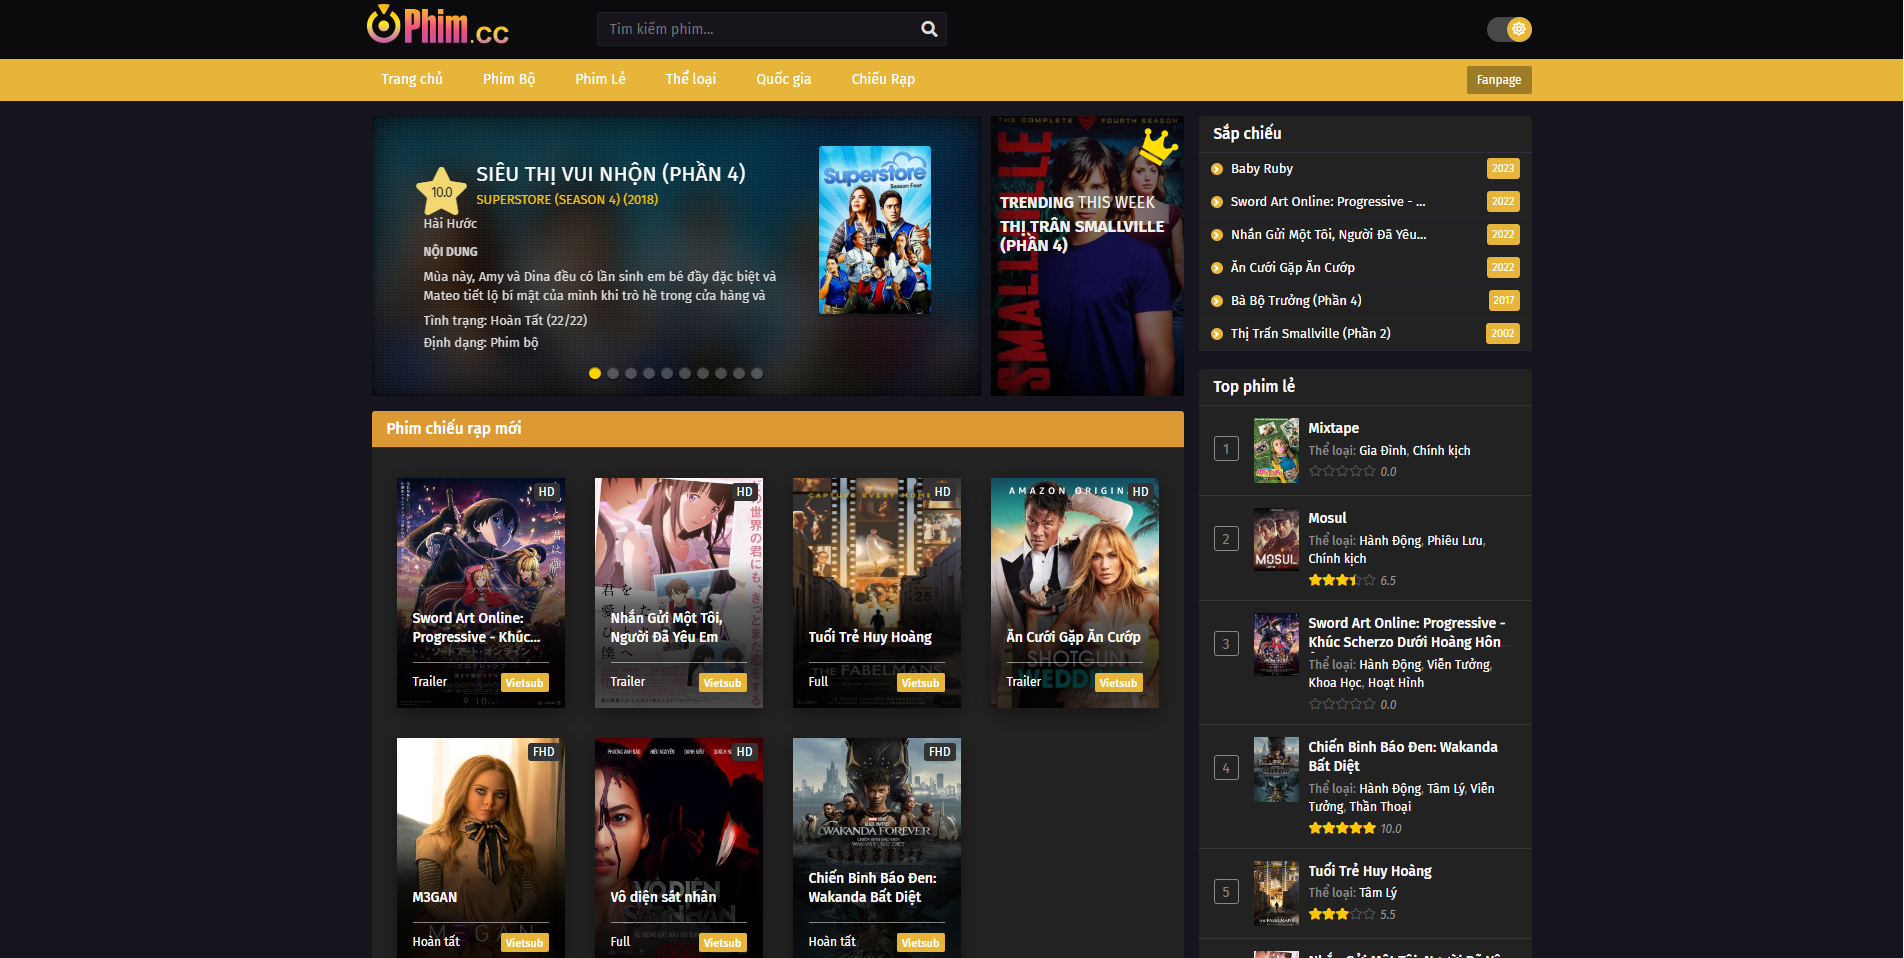This screenshot has width=1904, height=958.
Task: Open the Phim Bộ menu item
Action: (508, 79)
